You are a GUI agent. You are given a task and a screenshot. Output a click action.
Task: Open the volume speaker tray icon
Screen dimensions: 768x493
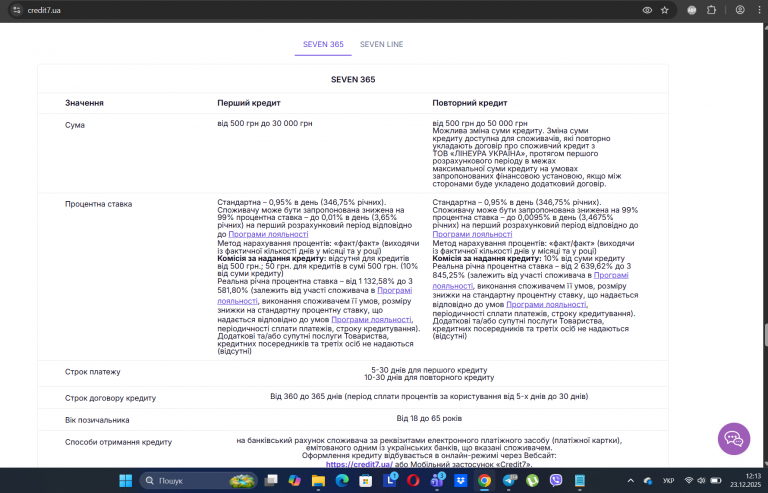tap(701, 481)
